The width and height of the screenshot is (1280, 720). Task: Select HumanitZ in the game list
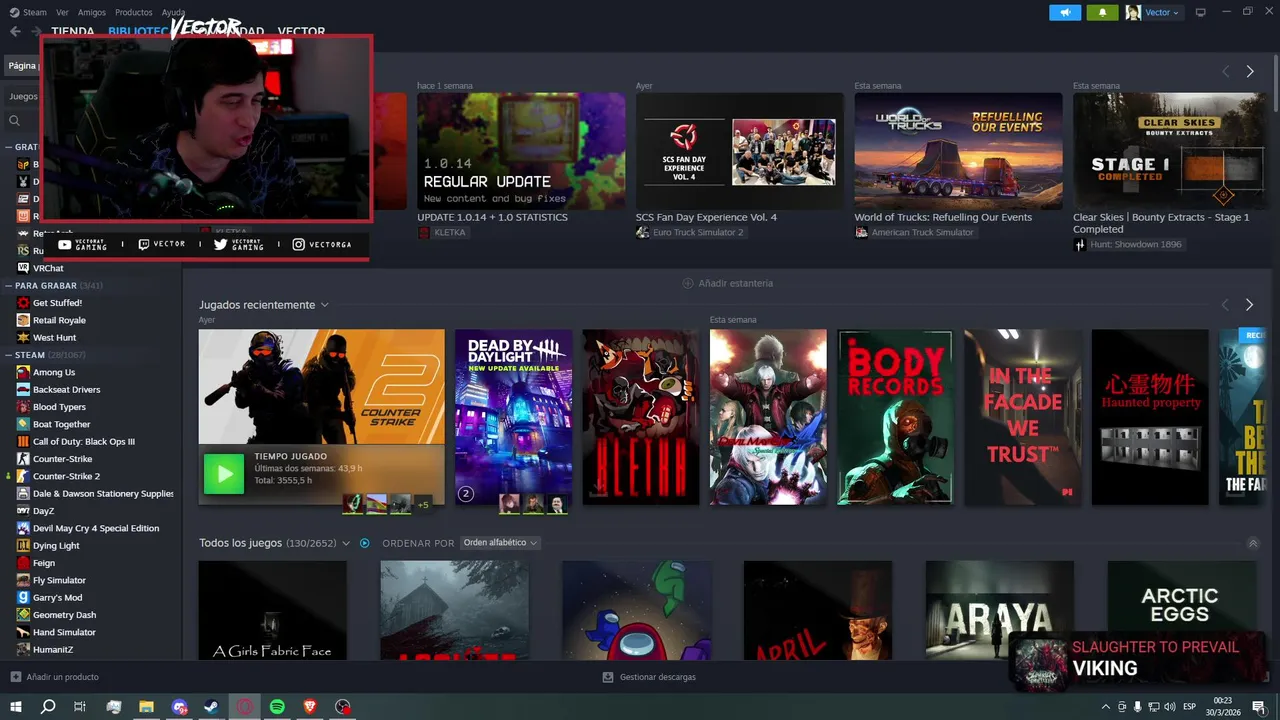tap(54, 649)
